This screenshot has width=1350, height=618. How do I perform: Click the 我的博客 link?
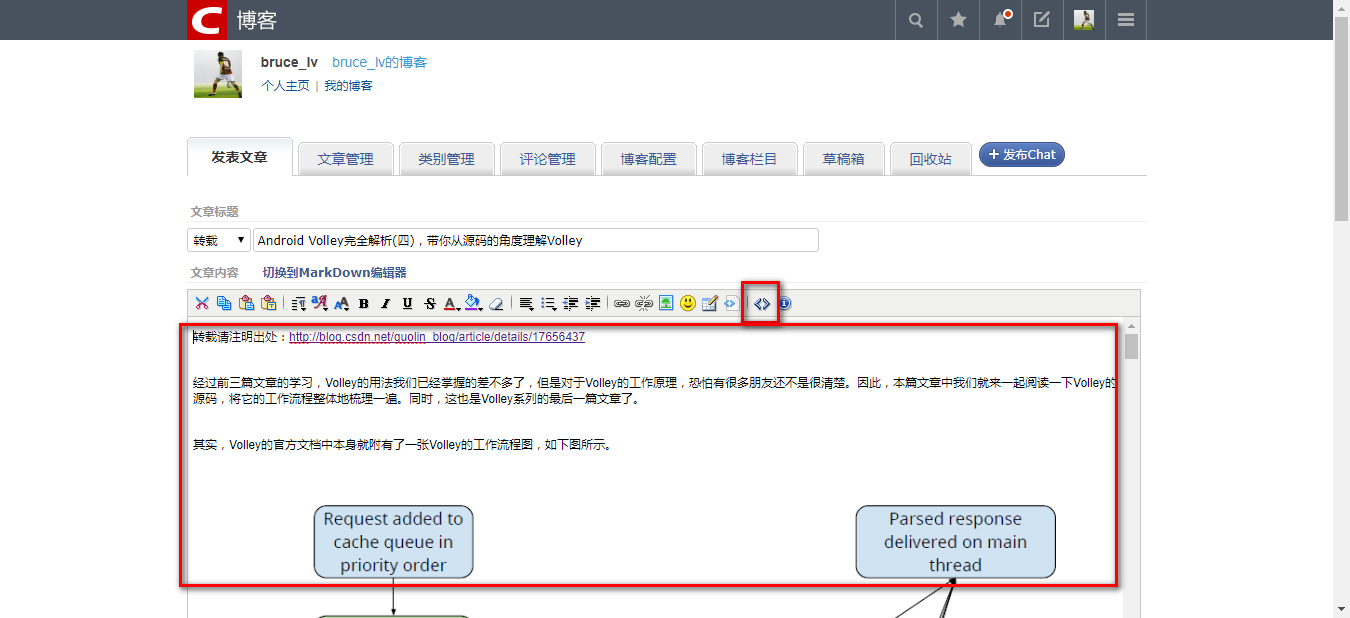(x=348, y=86)
